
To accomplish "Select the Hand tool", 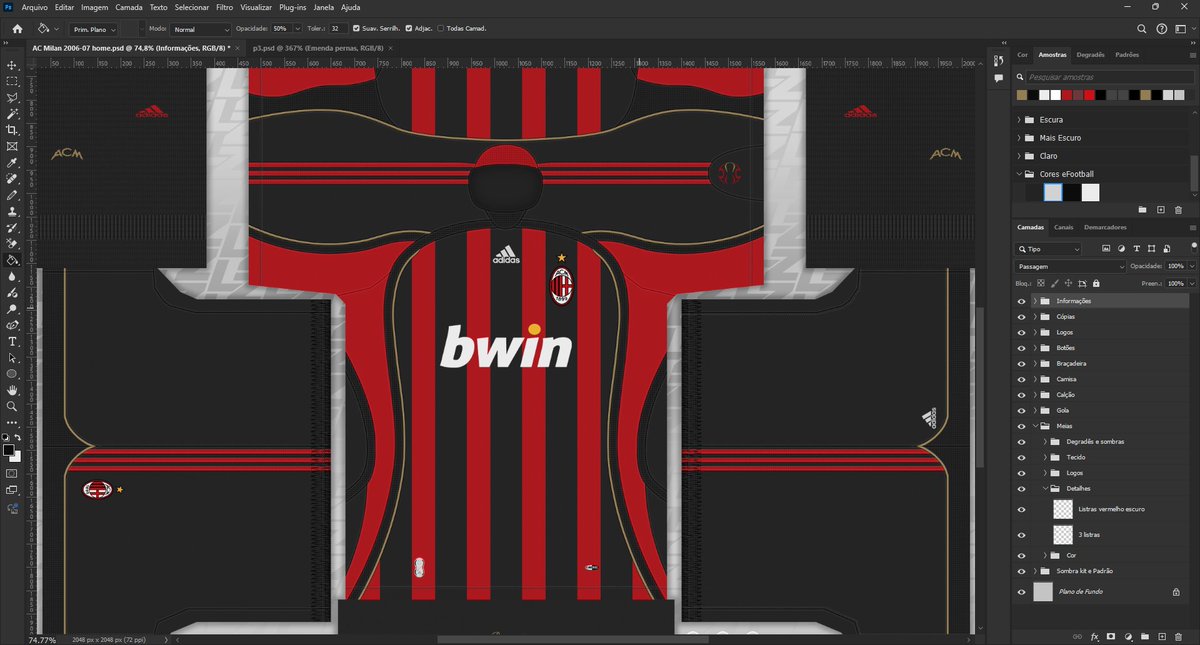I will pos(12,390).
